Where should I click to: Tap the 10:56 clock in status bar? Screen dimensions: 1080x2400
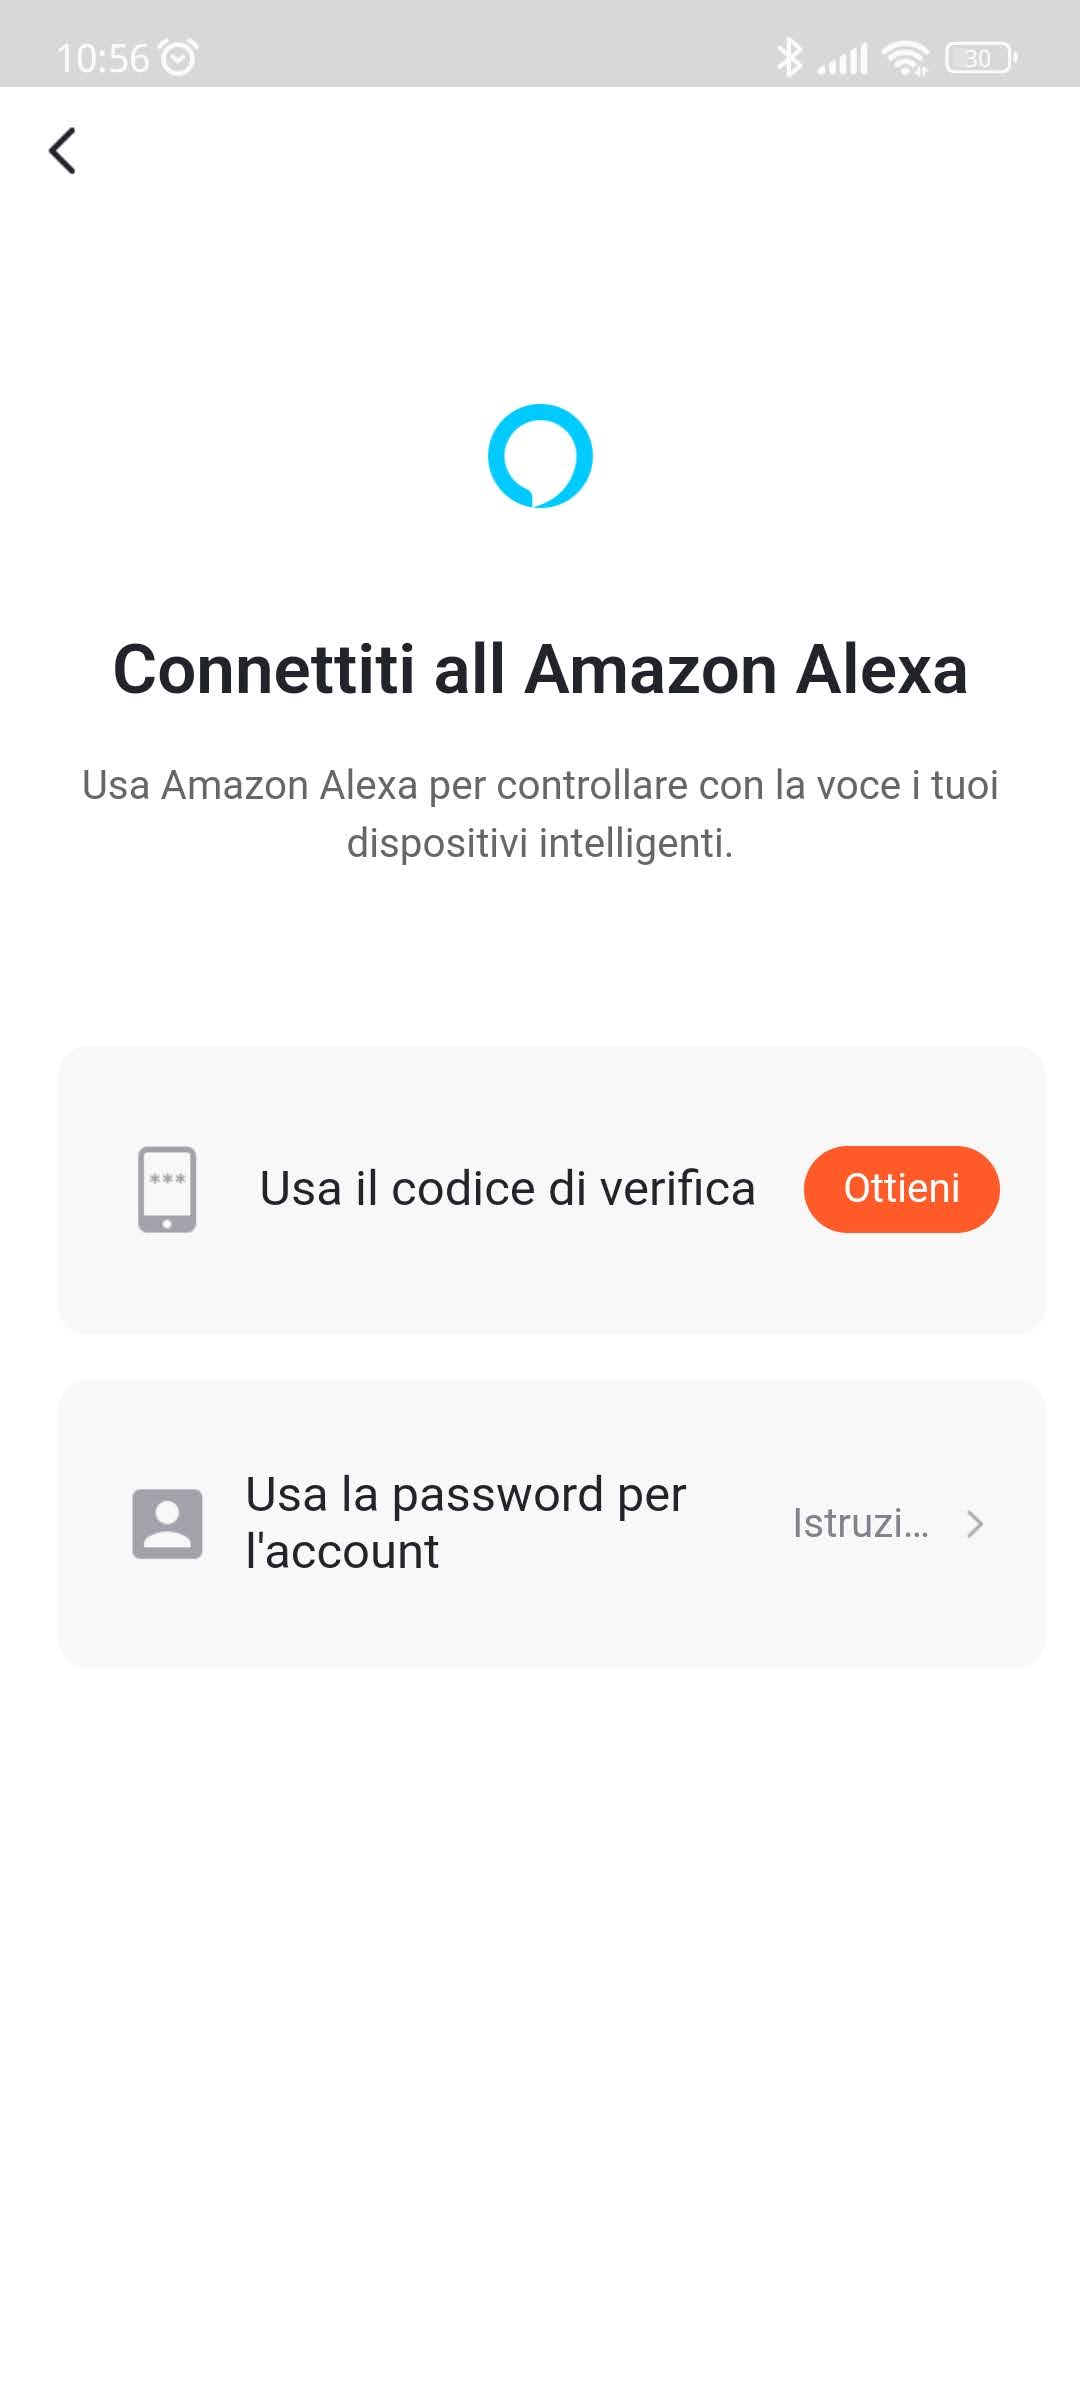click(102, 58)
